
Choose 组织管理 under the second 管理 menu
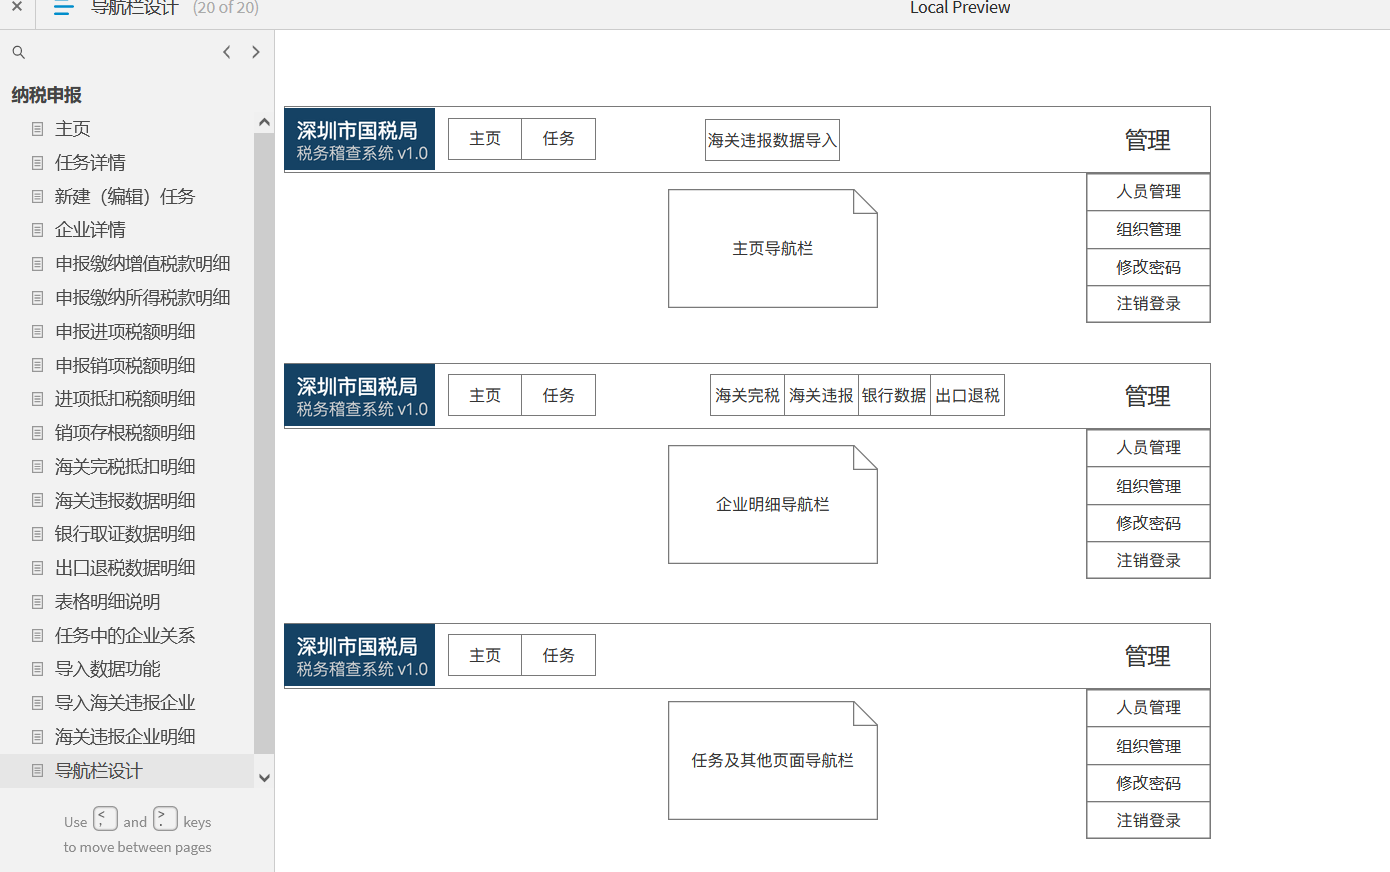[x=1148, y=486]
